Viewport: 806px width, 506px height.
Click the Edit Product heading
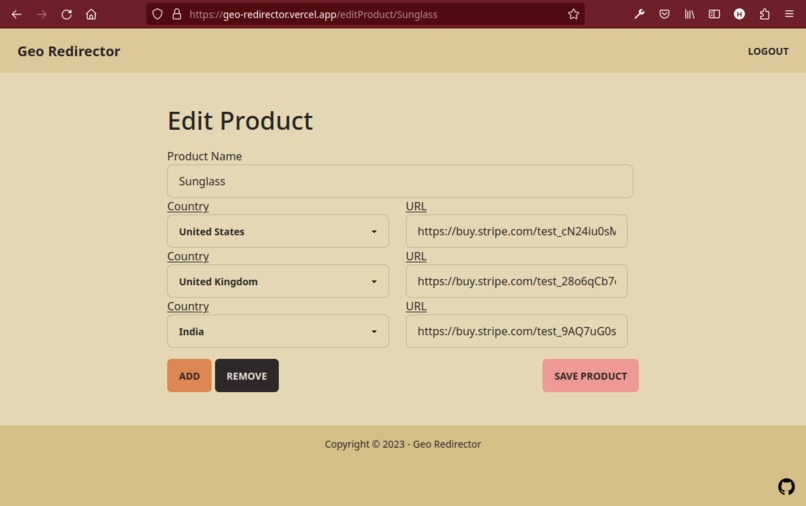pos(240,121)
